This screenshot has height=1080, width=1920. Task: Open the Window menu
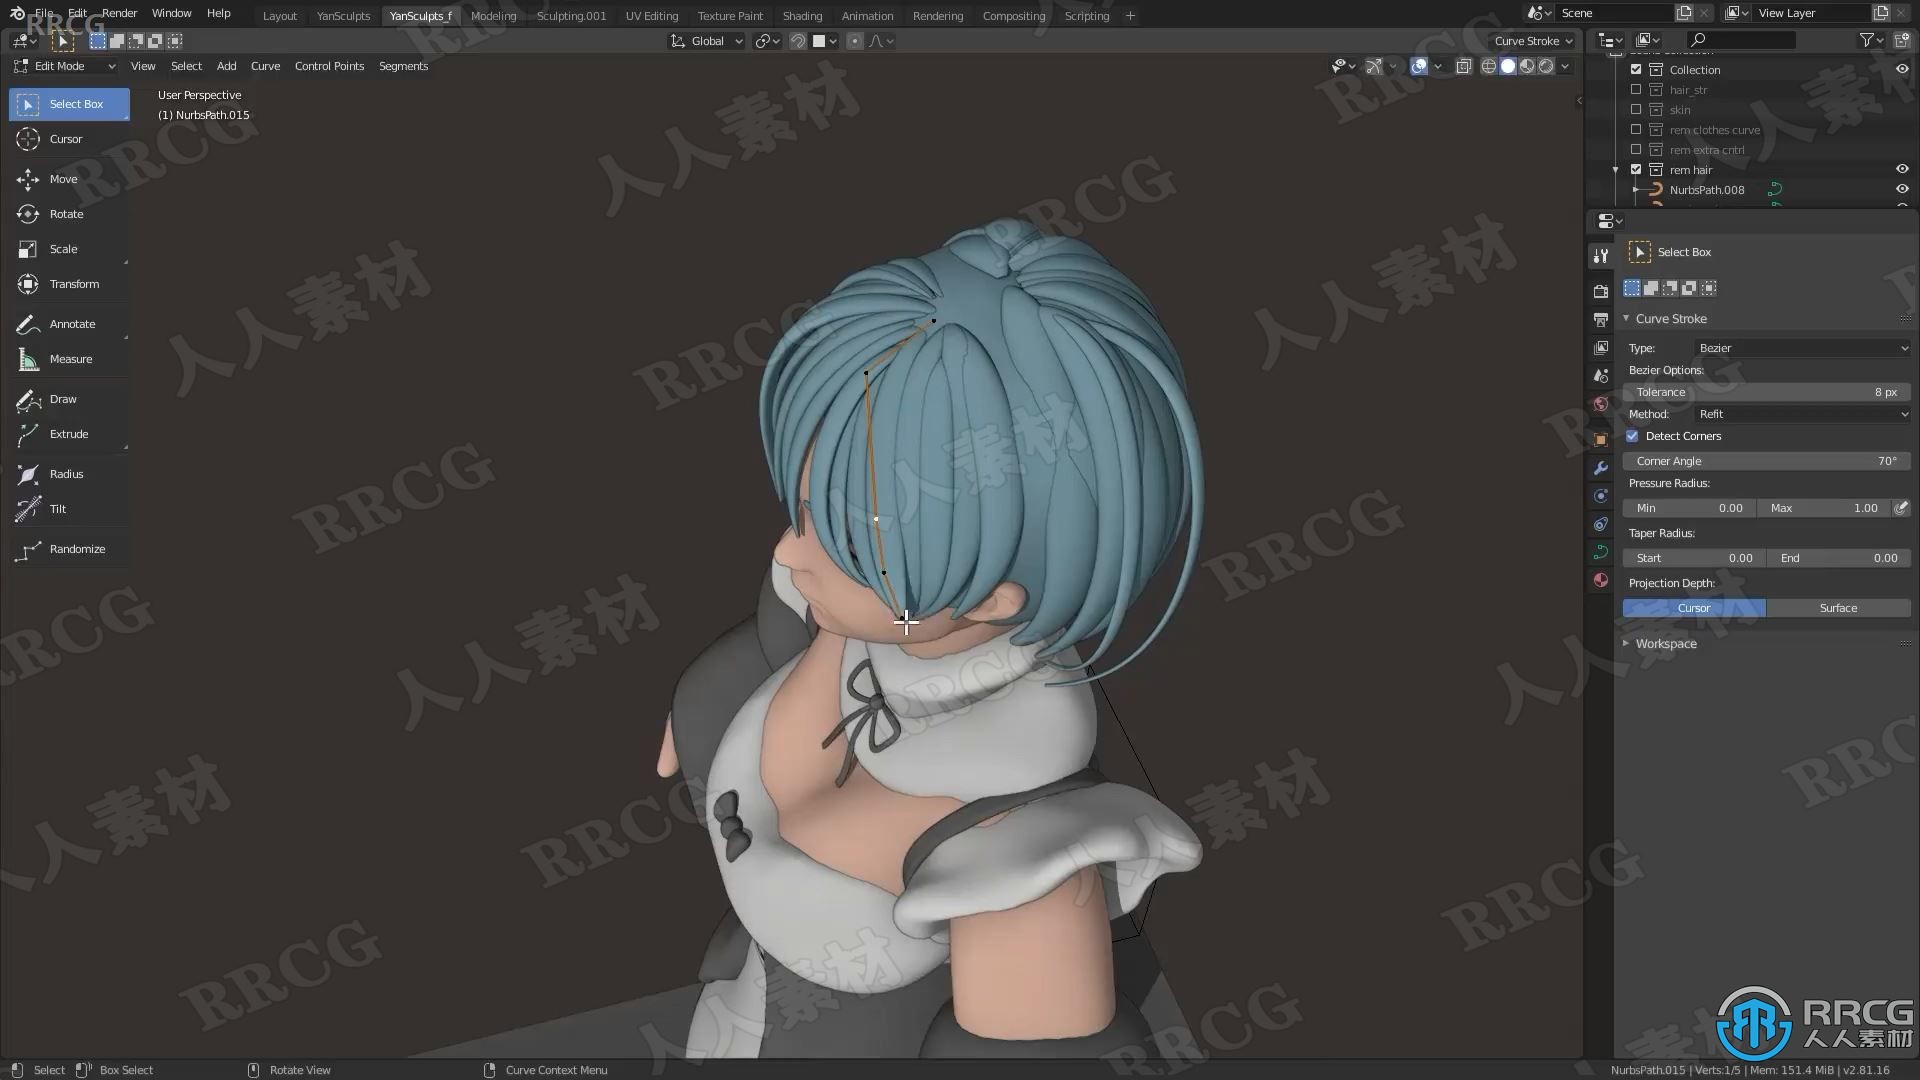pos(171,13)
